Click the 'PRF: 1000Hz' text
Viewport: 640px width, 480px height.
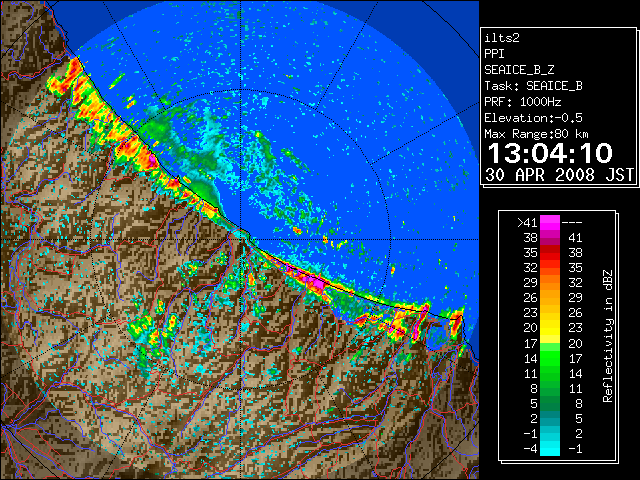coord(523,102)
